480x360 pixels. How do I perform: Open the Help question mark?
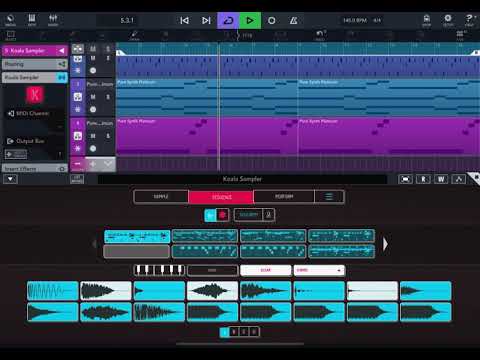pyautogui.click(x=469, y=20)
